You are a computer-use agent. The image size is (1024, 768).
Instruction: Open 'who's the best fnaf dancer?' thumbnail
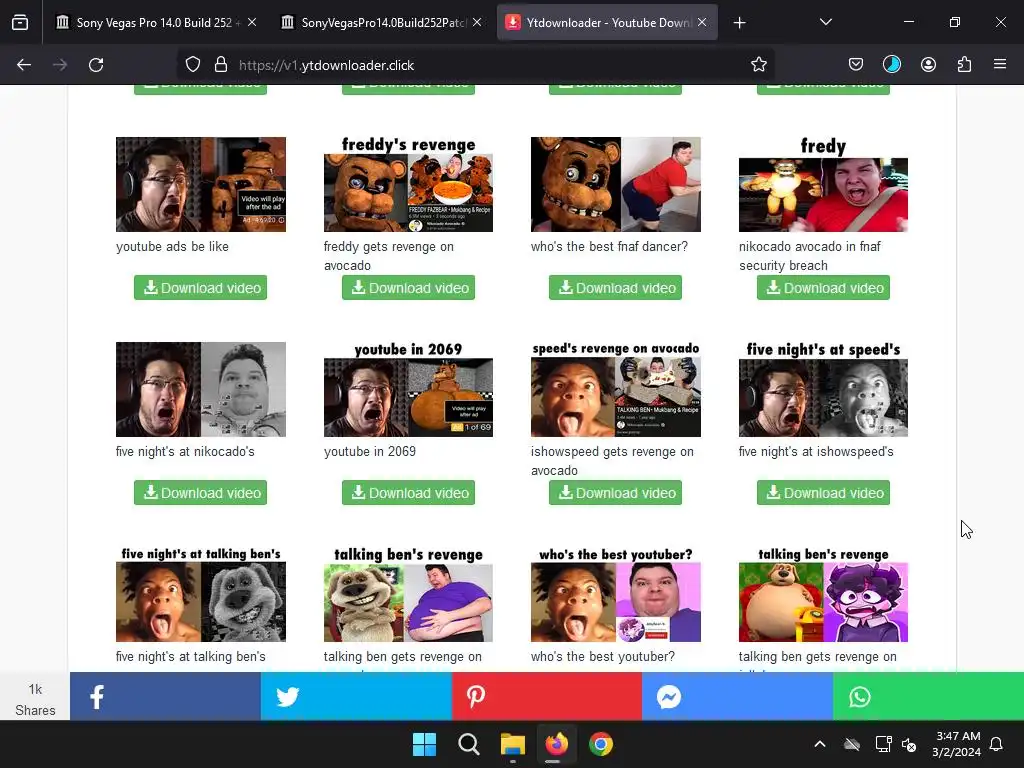click(x=615, y=184)
